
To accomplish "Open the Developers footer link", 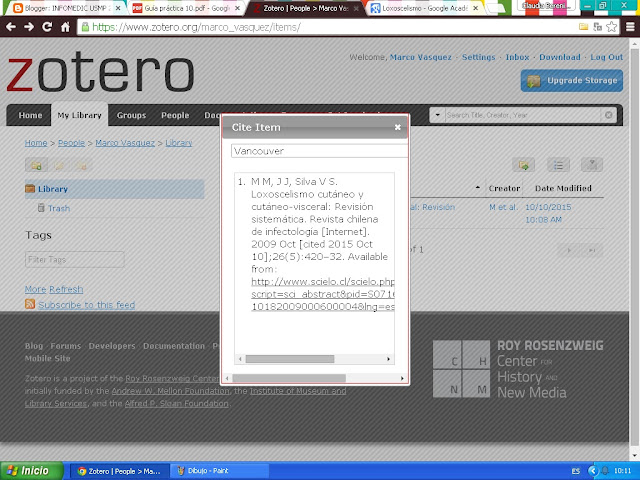I will [112, 346].
